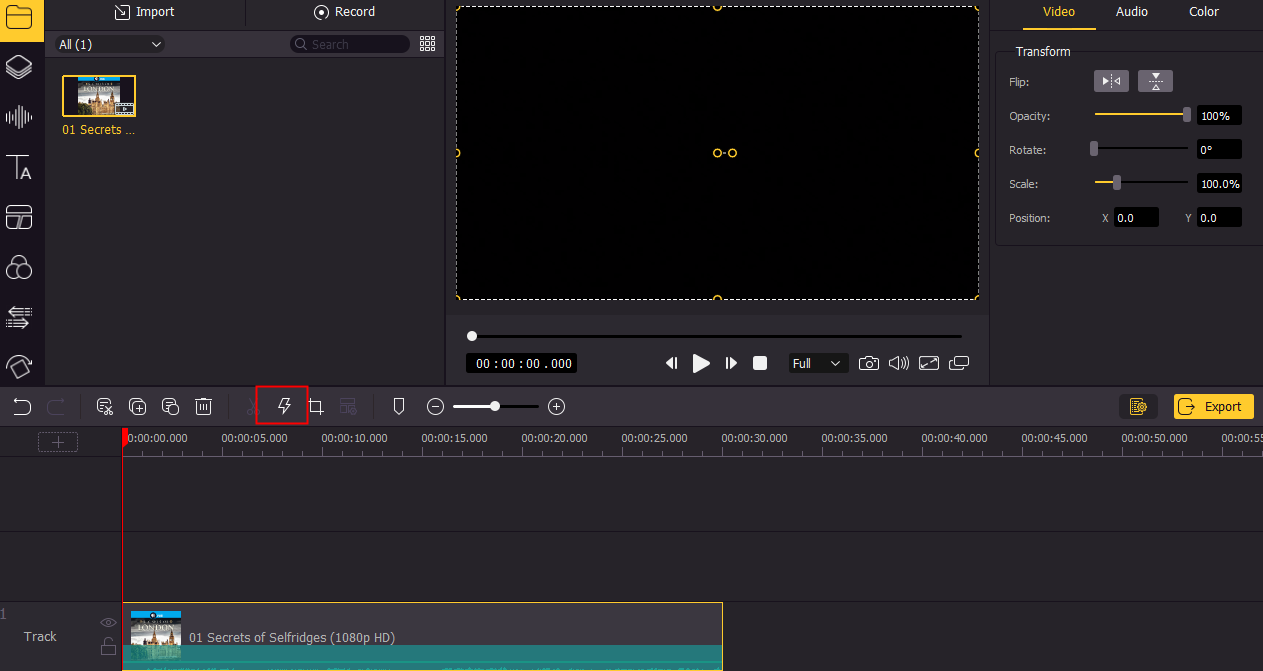Click the copy-circle toolbar icon
The height and width of the screenshot is (671, 1263).
click(x=170, y=407)
